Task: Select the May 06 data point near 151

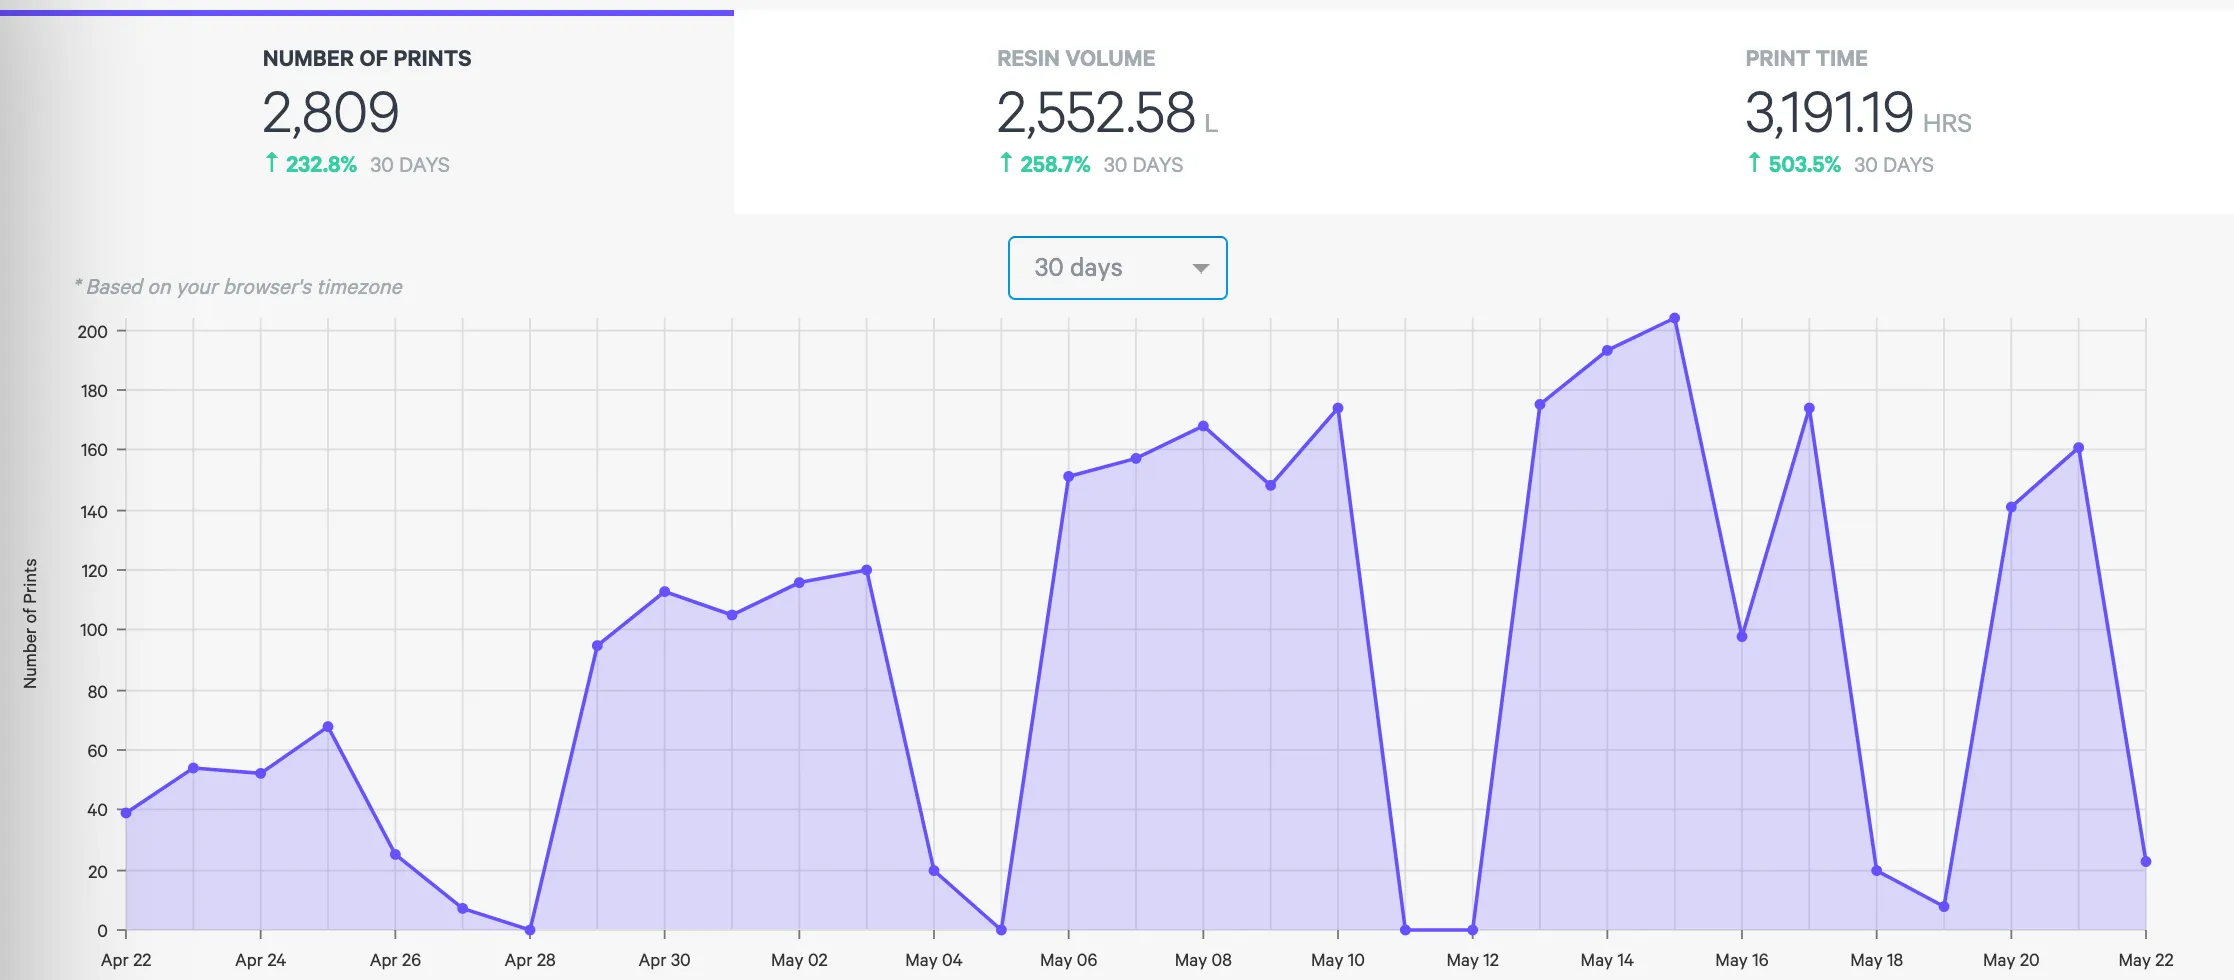Action: pos(1068,477)
